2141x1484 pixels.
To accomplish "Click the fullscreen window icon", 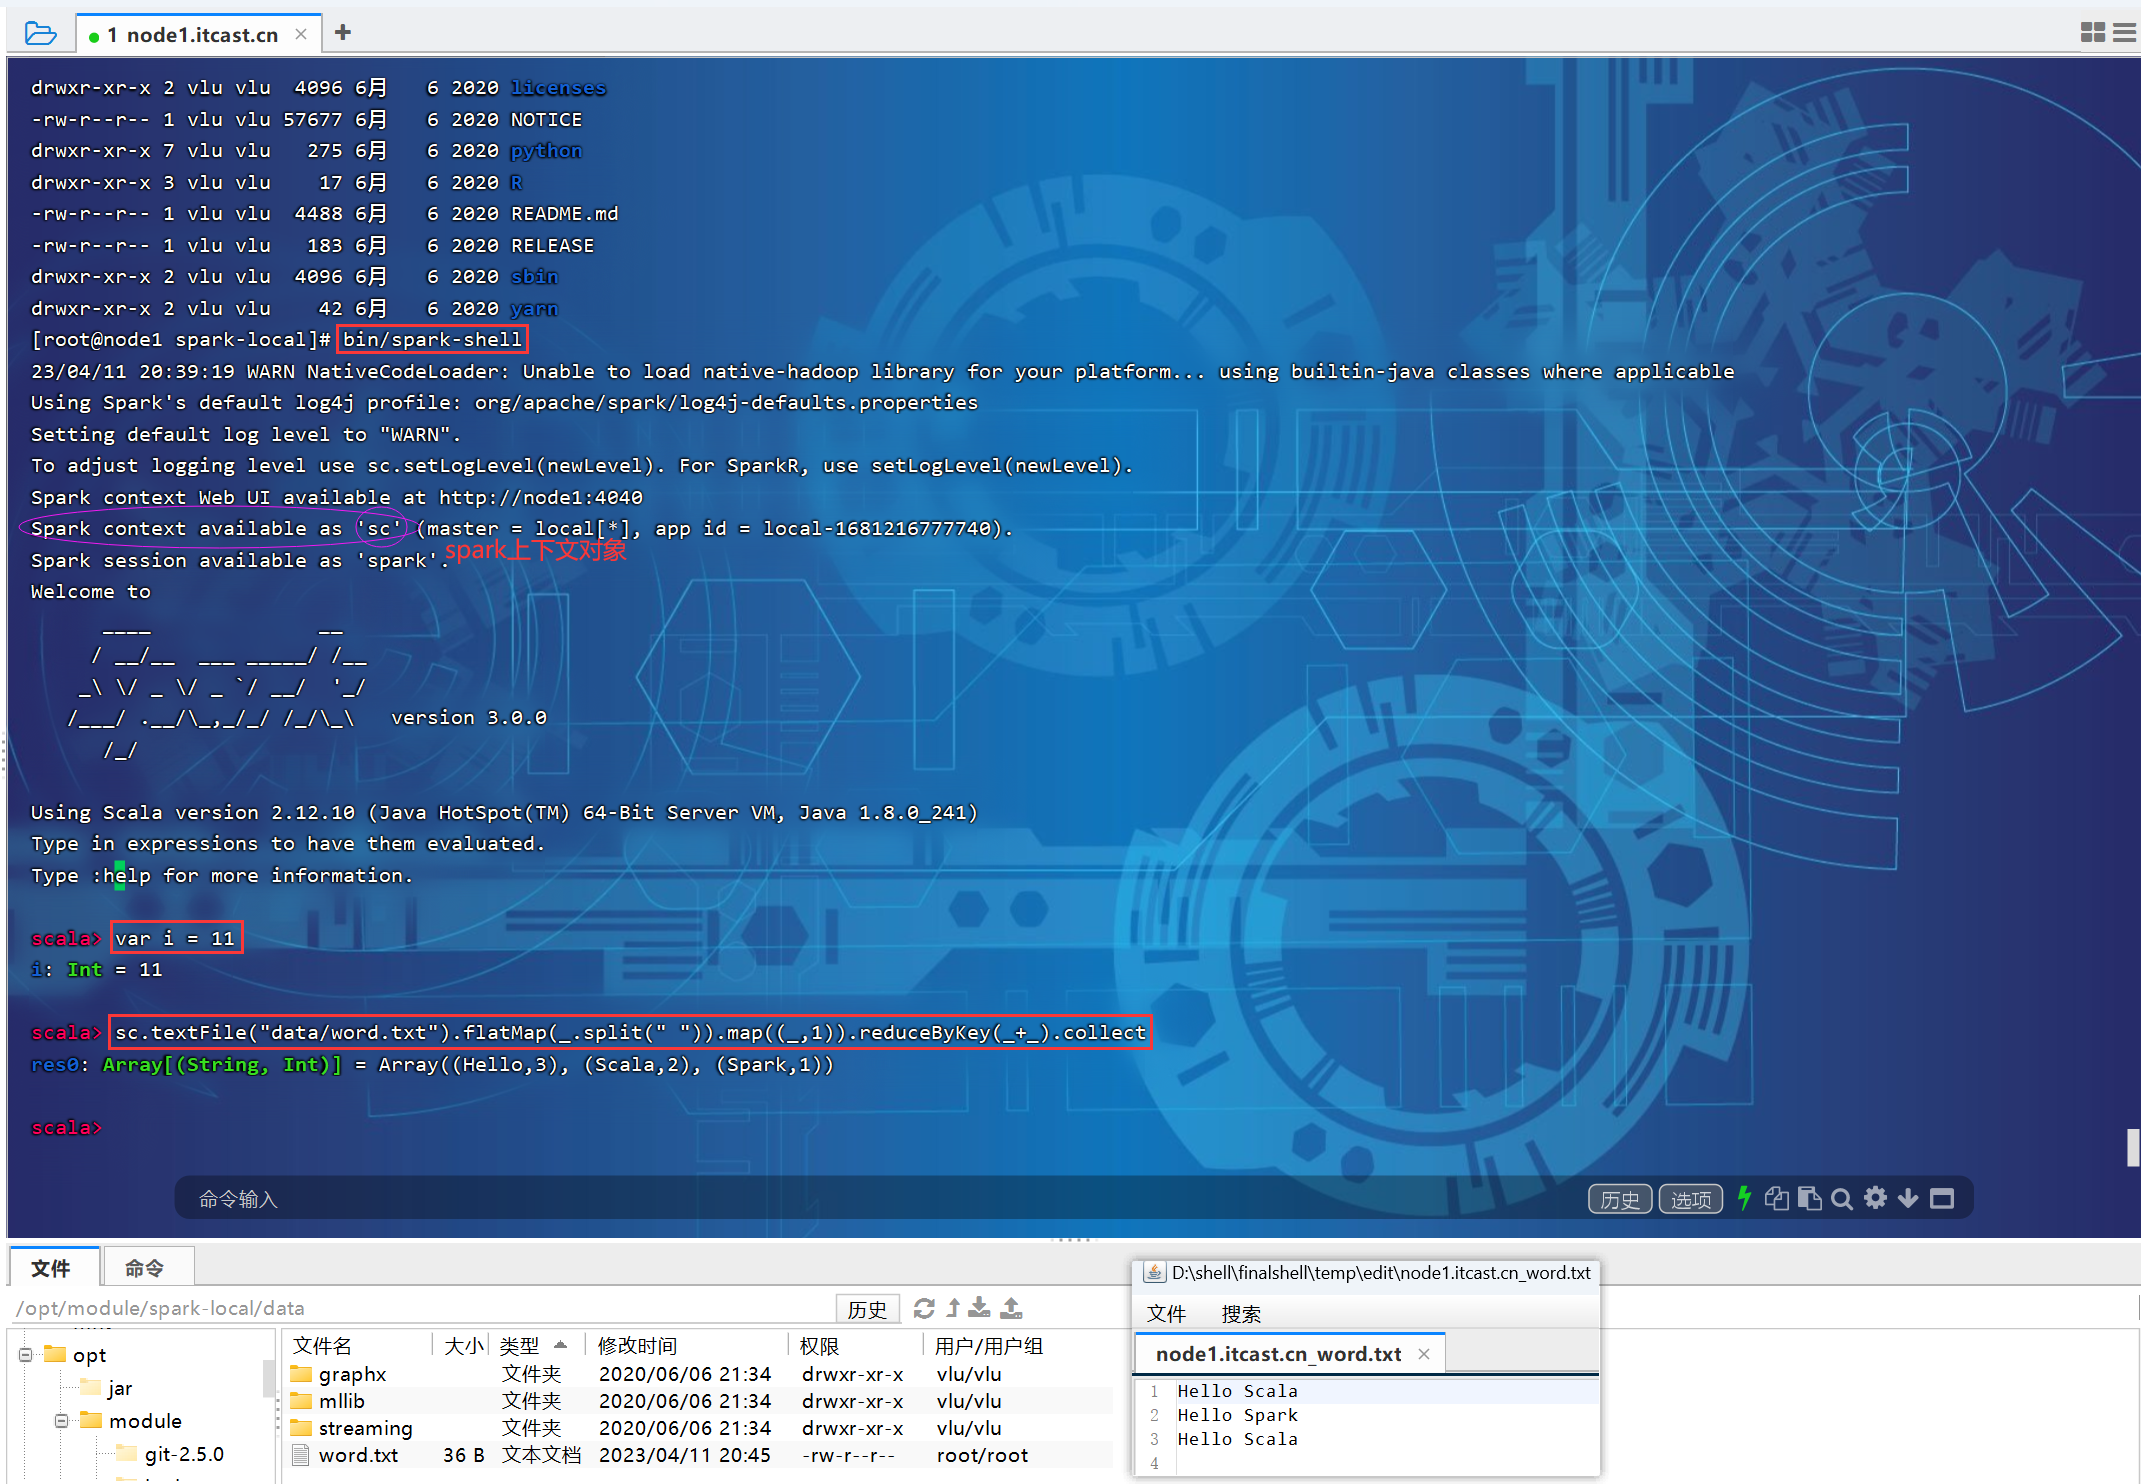I will click(x=1942, y=1198).
